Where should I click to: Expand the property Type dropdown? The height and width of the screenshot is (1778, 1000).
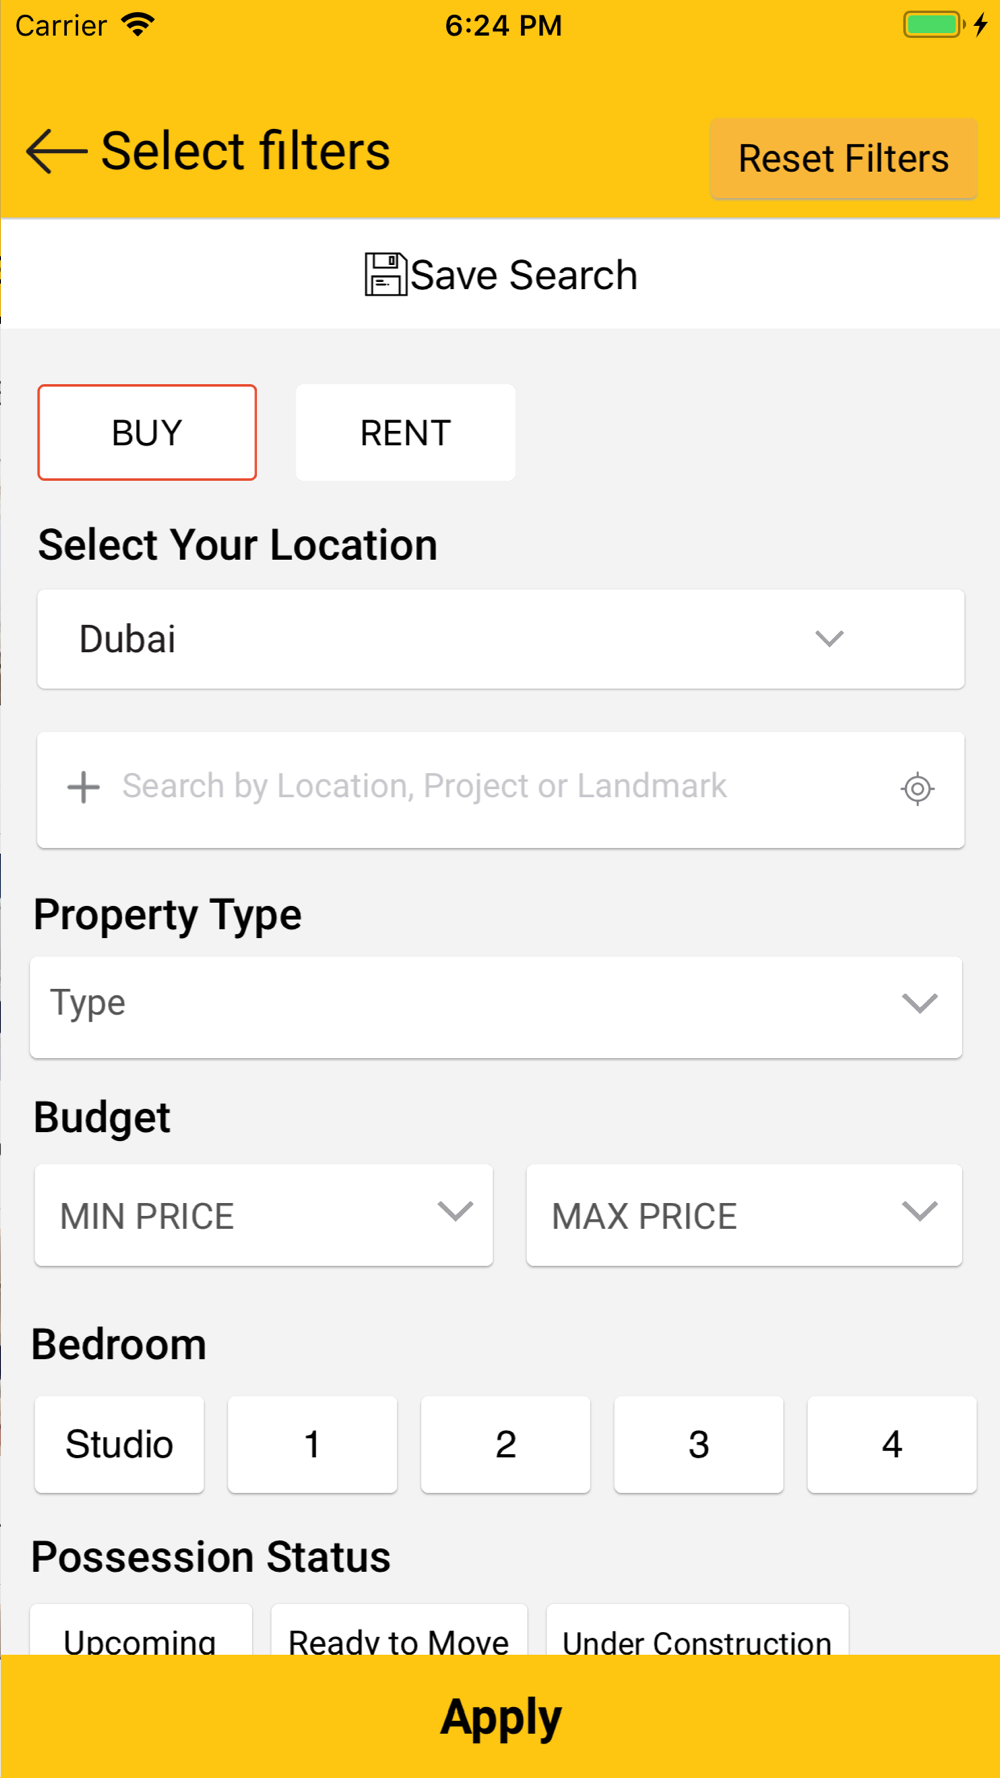click(x=496, y=1005)
